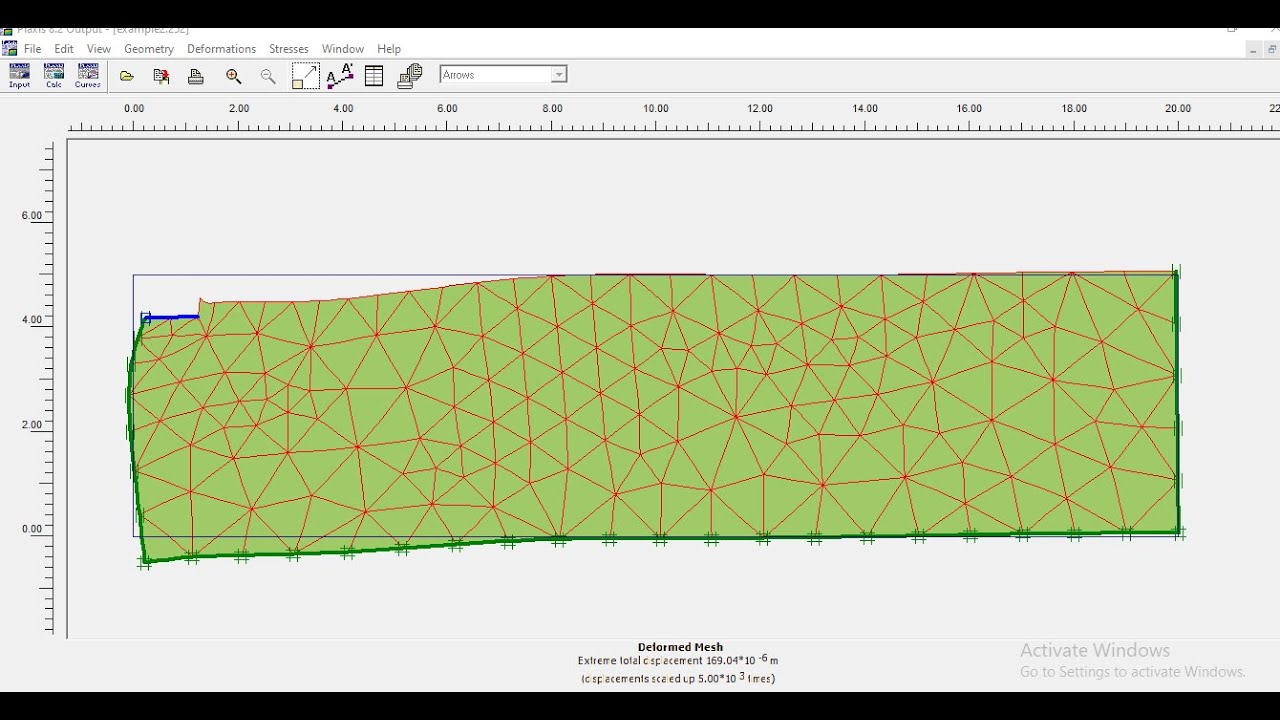Select the cross-section A-A' tool
Viewport: 1280px width, 720px height.
tap(340, 76)
